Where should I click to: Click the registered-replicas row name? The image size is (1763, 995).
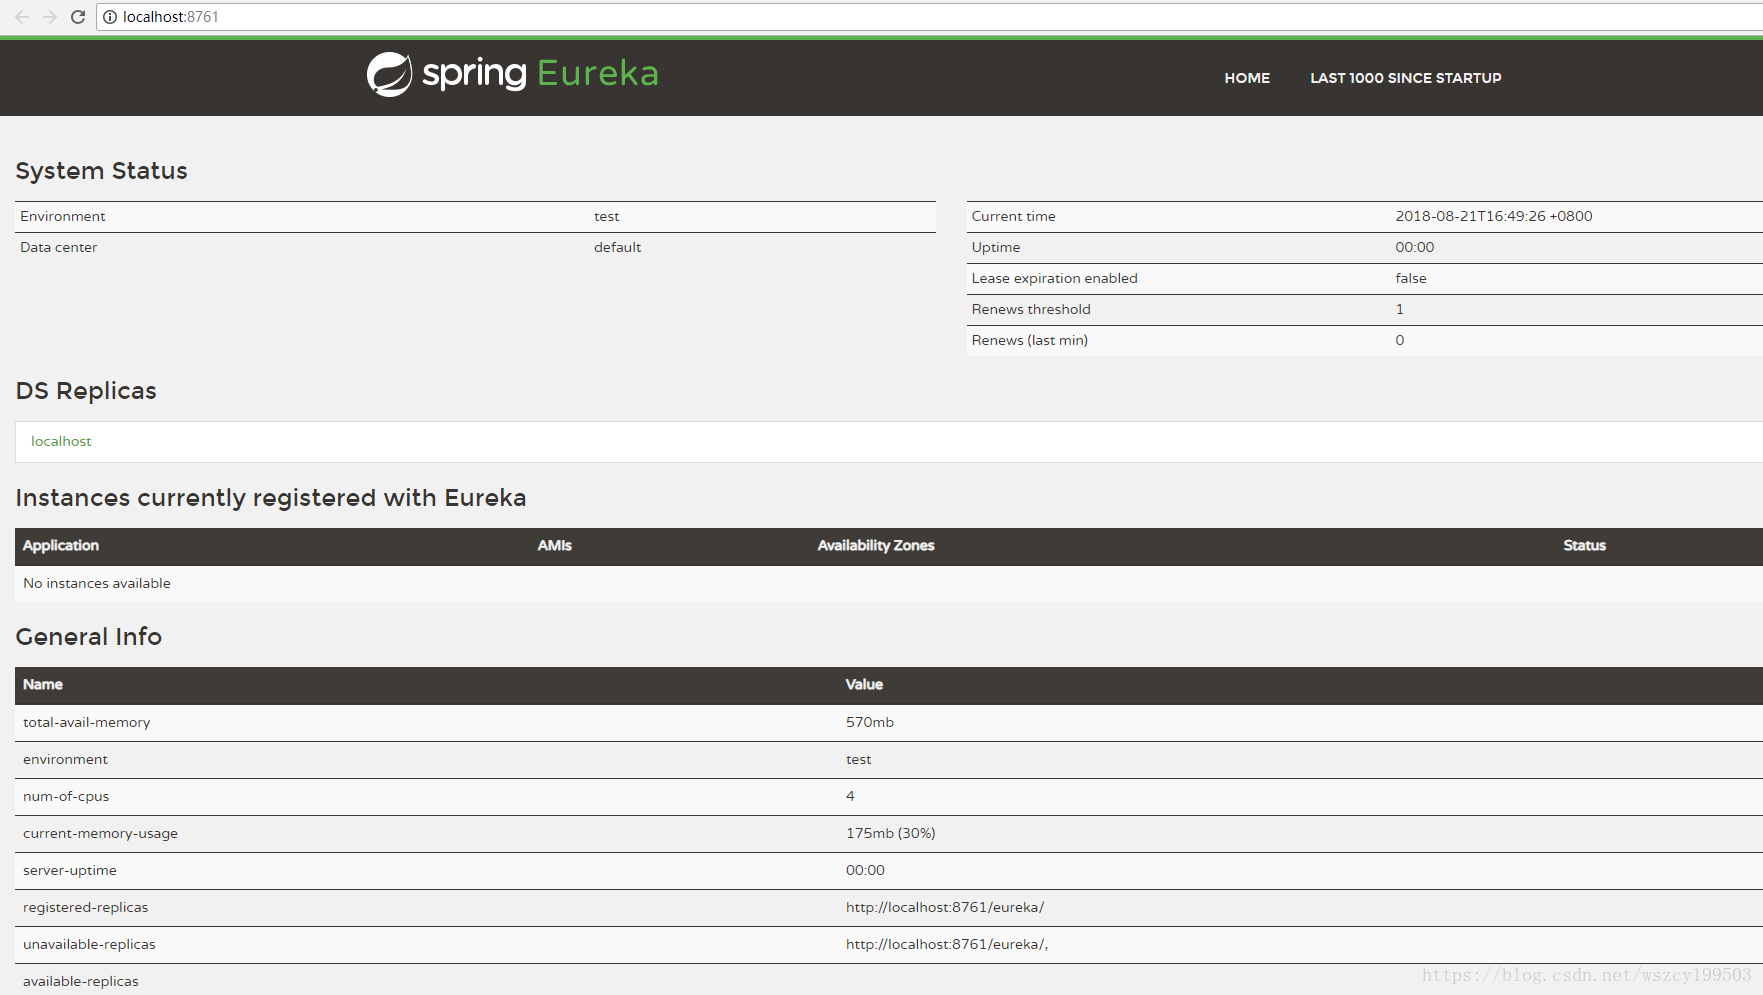click(x=85, y=907)
